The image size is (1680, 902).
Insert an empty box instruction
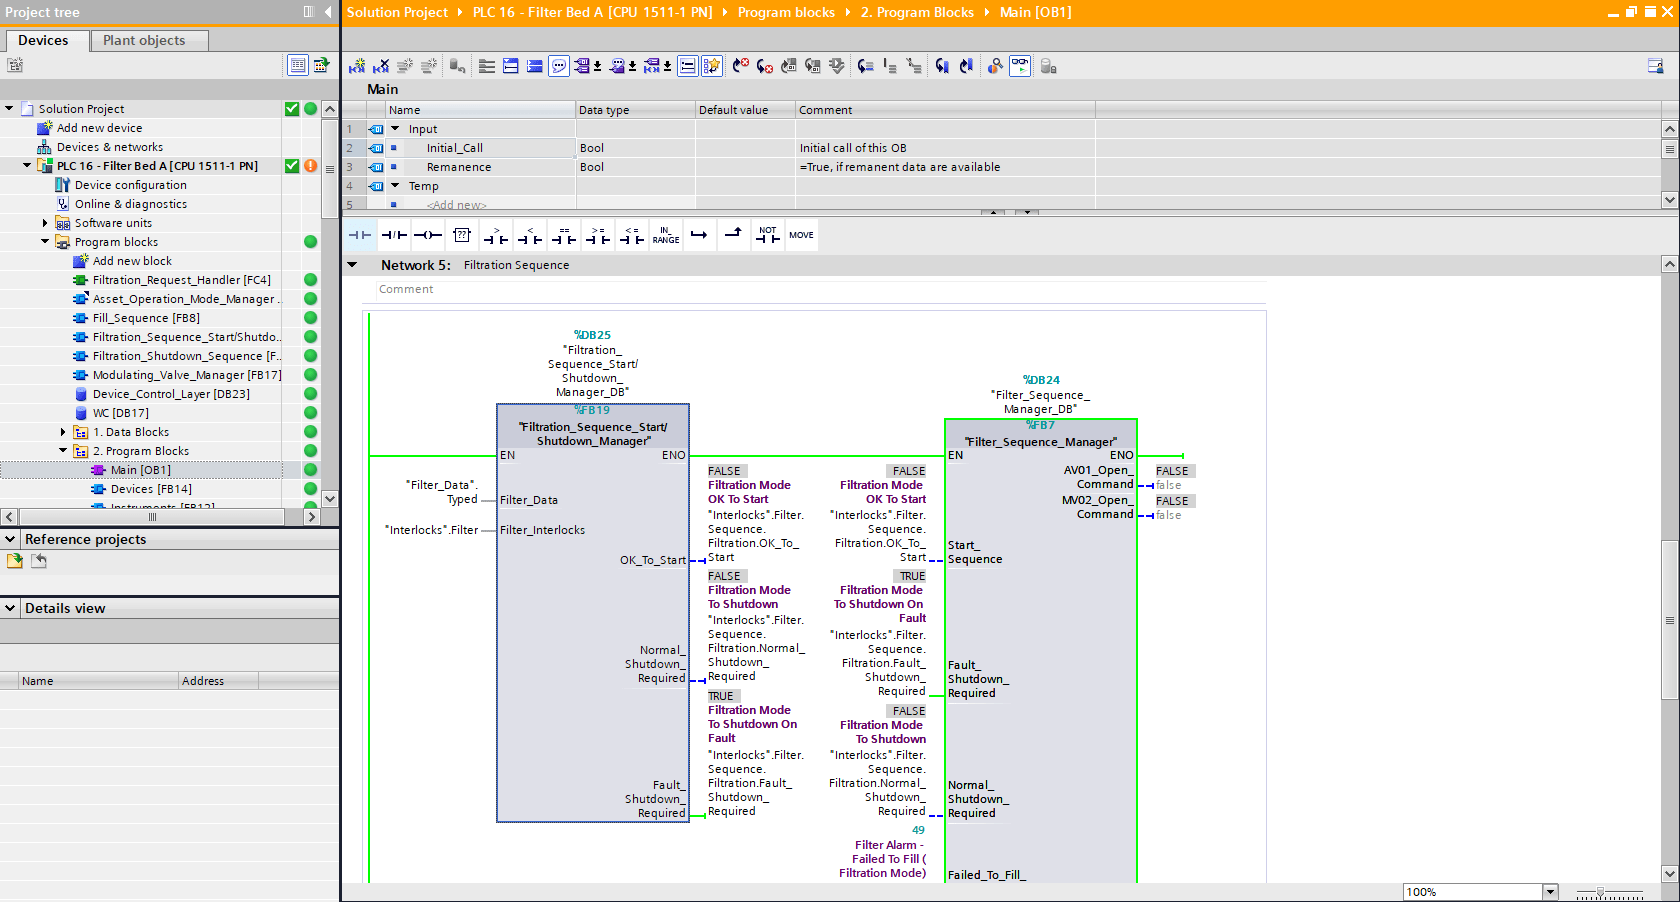point(462,235)
